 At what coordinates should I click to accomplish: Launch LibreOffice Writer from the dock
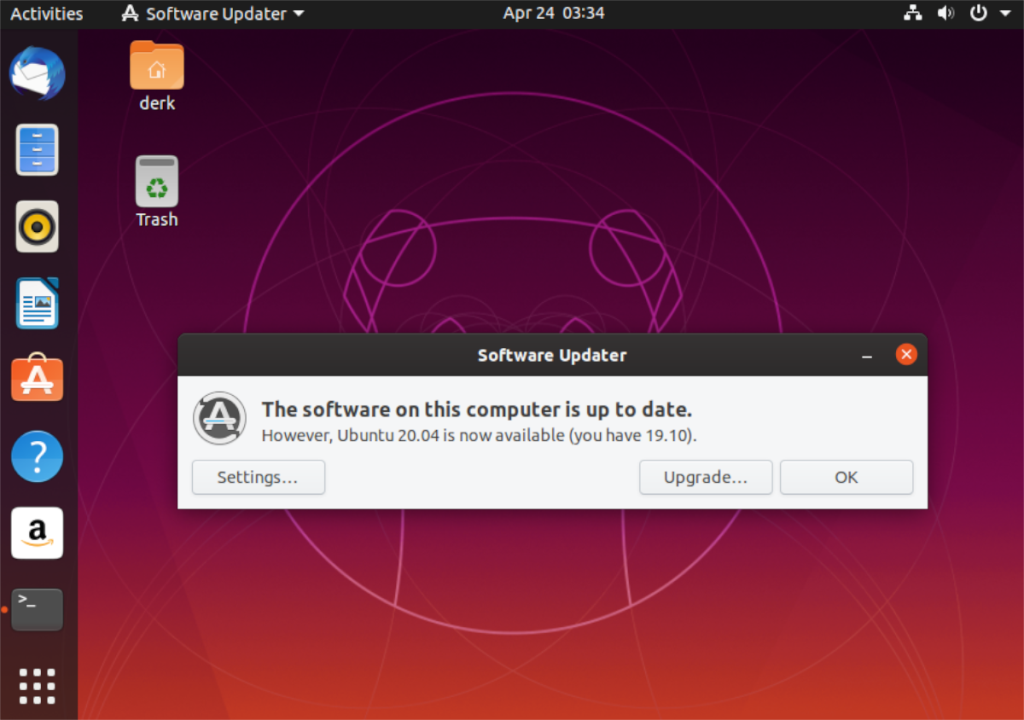point(37,303)
